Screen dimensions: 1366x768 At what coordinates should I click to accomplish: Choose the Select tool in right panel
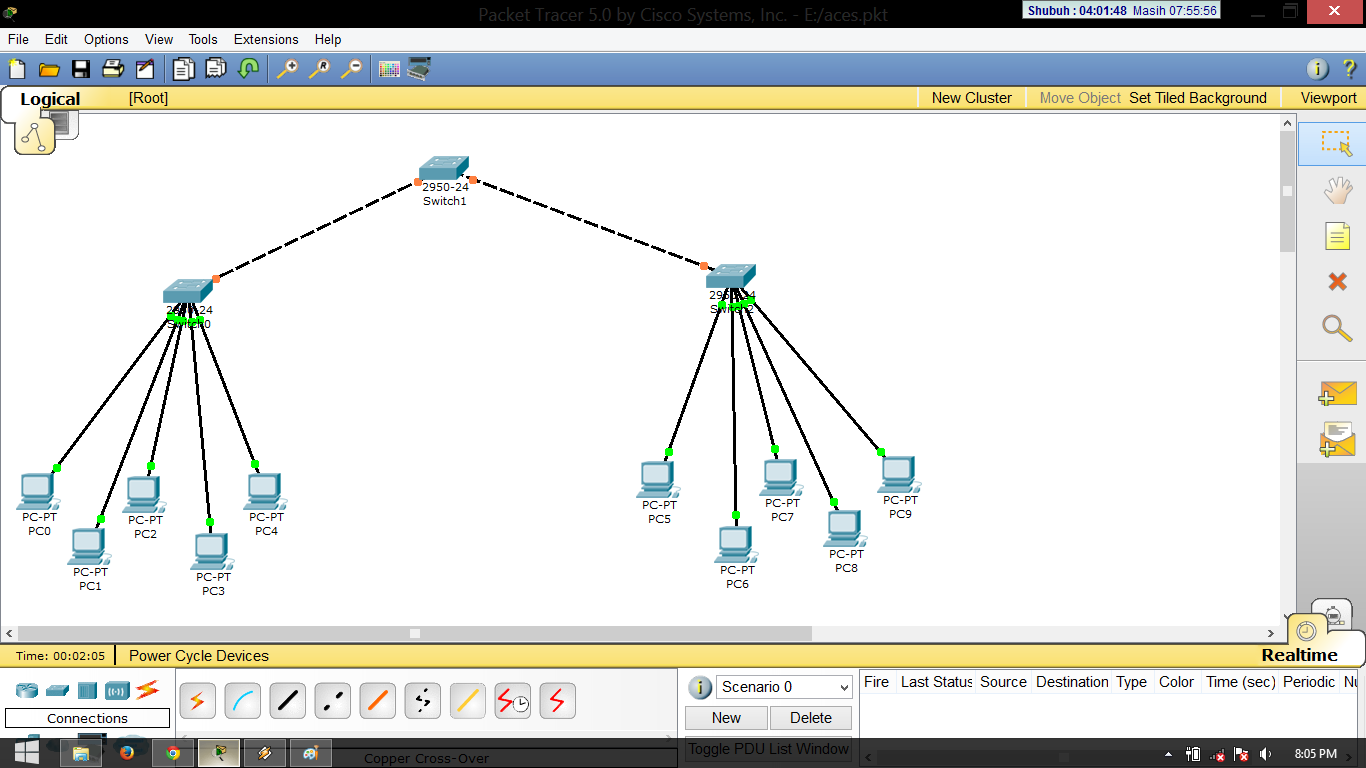tap(1336, 143)
